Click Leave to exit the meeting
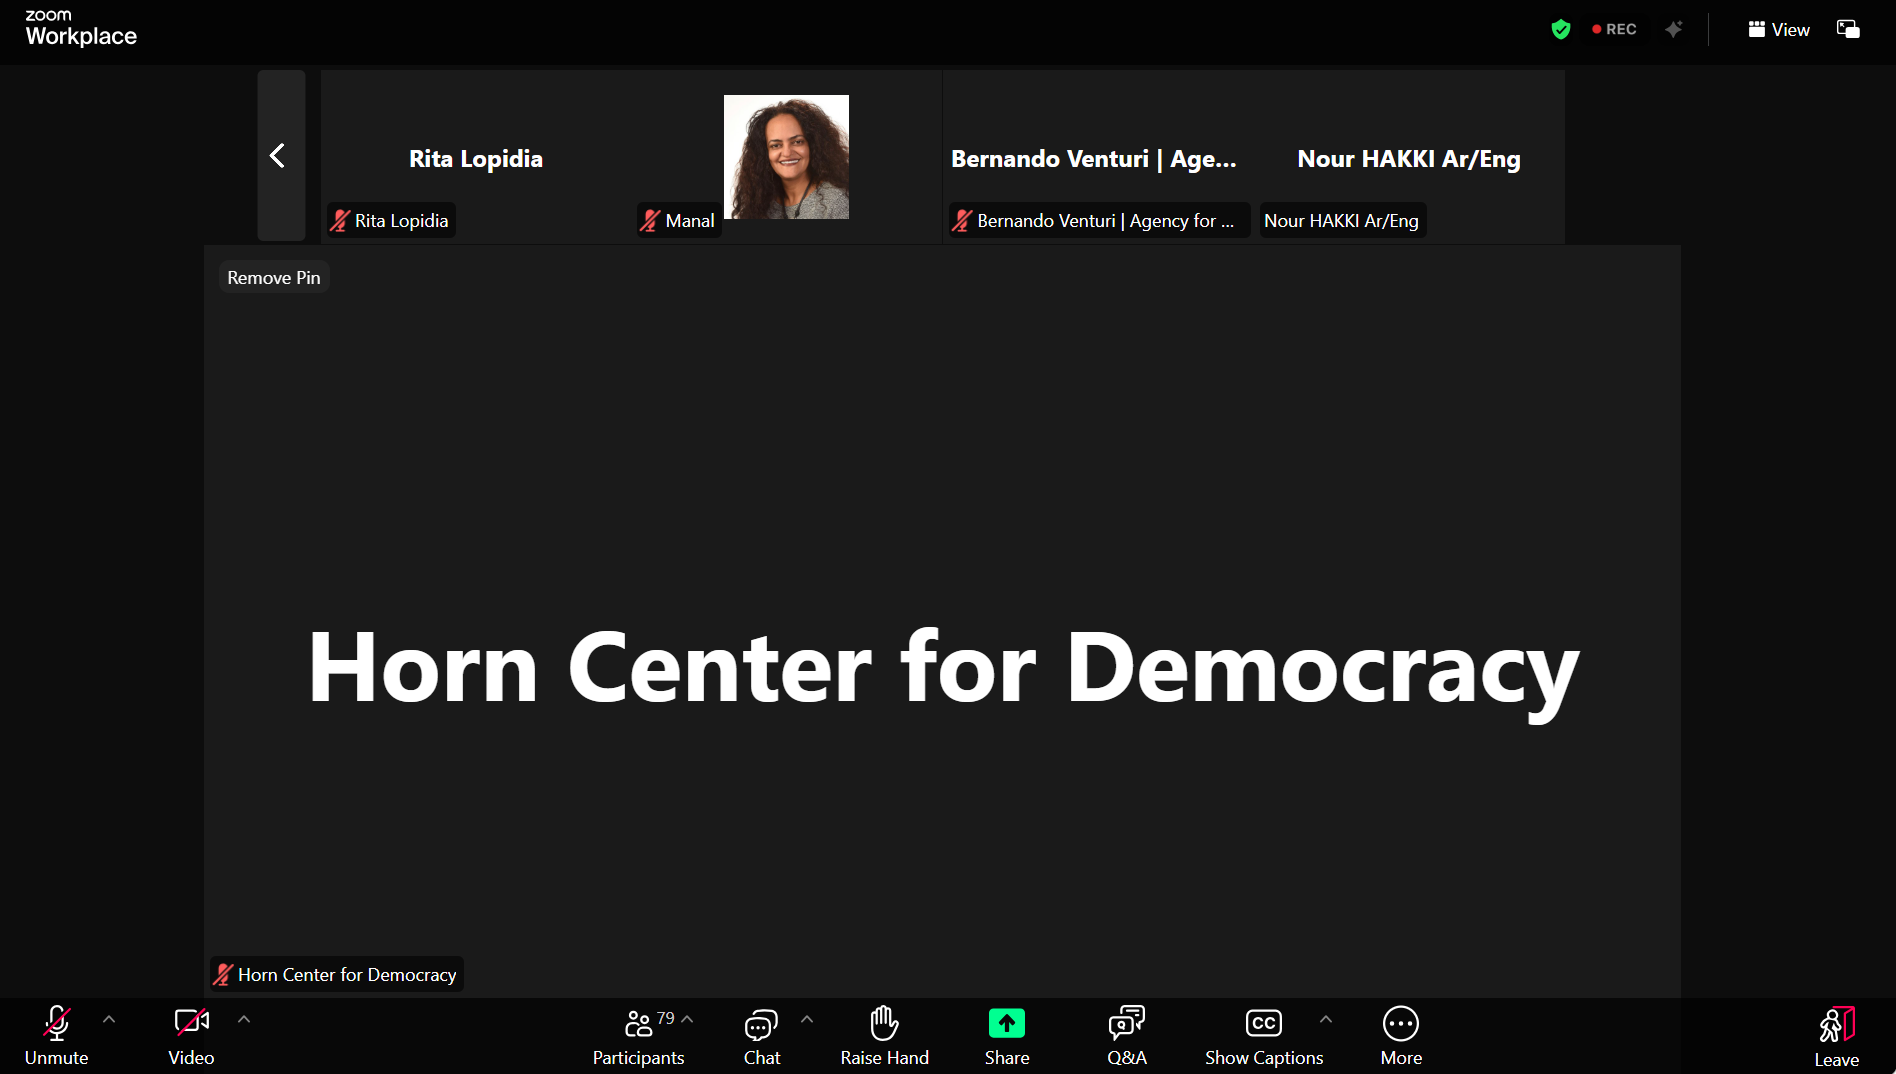The height and width of the screenshot is (1074, 1896). click(1836, 1036)
